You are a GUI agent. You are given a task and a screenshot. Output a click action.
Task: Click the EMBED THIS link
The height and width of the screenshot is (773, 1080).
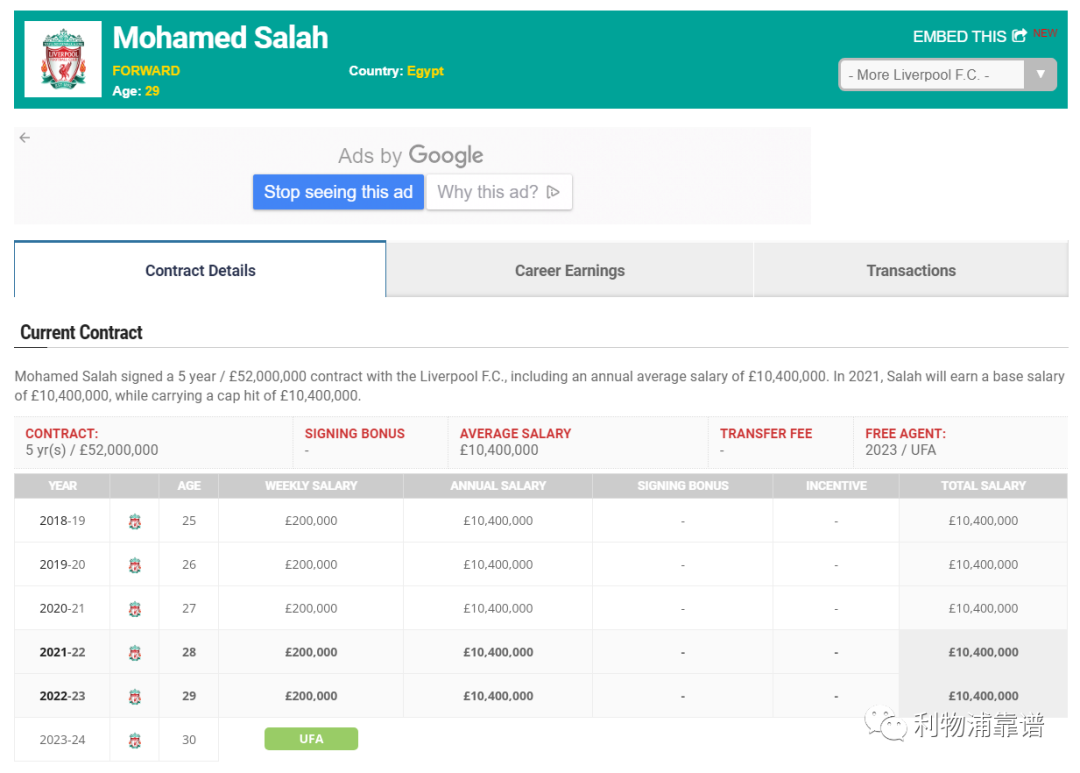click(969, 37)
